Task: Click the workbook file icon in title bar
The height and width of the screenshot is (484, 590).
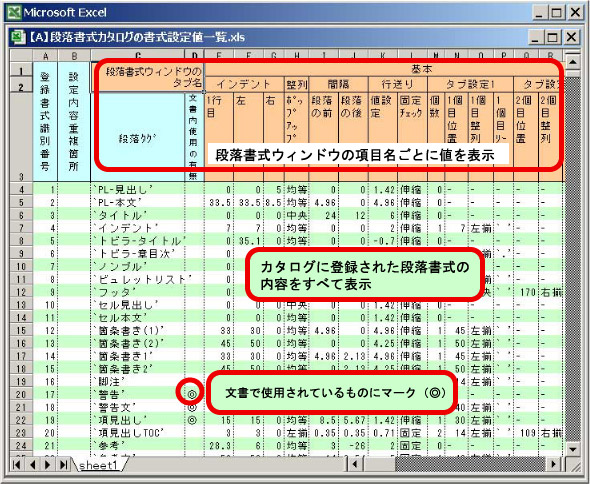Action: click(x=17, y=37)
